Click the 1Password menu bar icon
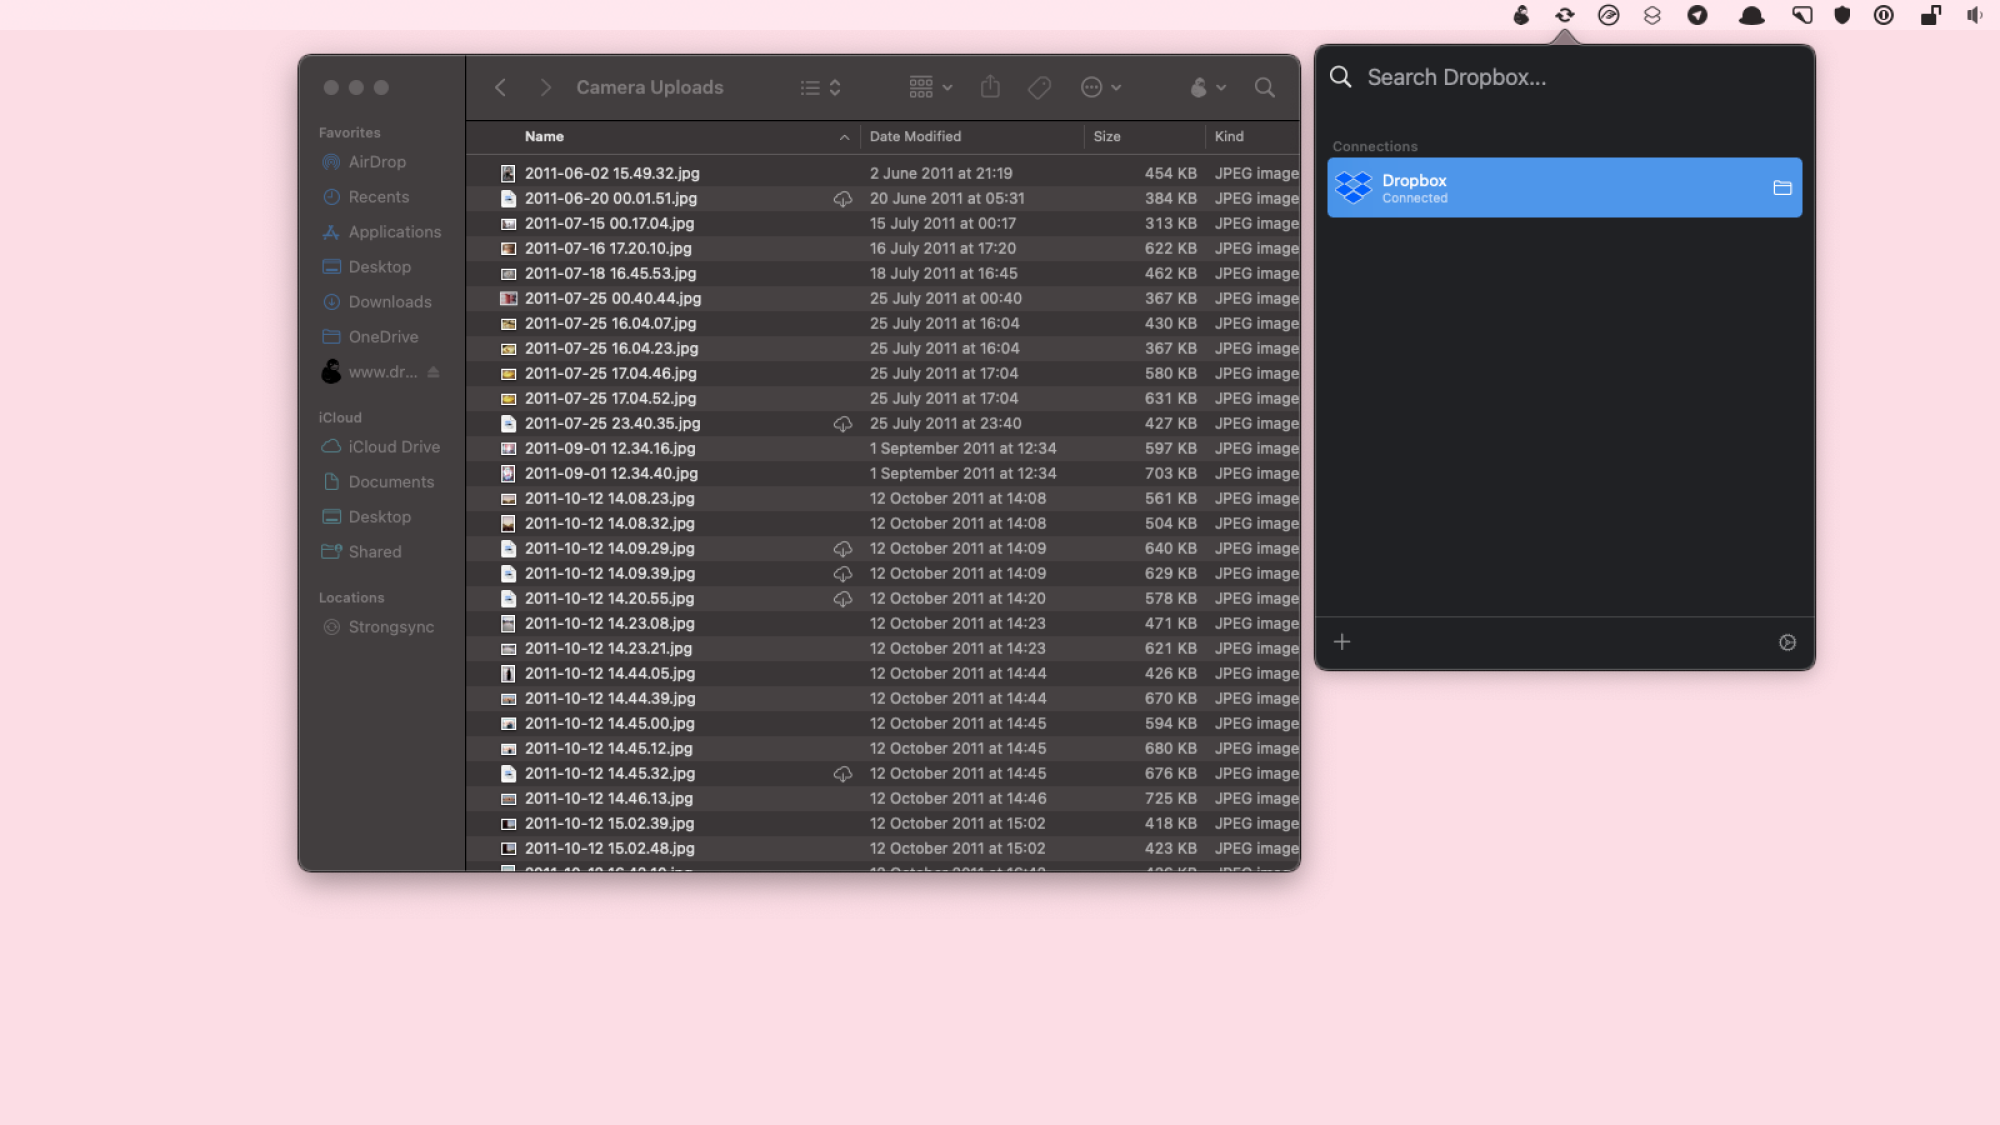Image resolution: width=2000 pixels, height=1125 pixels. coord(1884,15)
